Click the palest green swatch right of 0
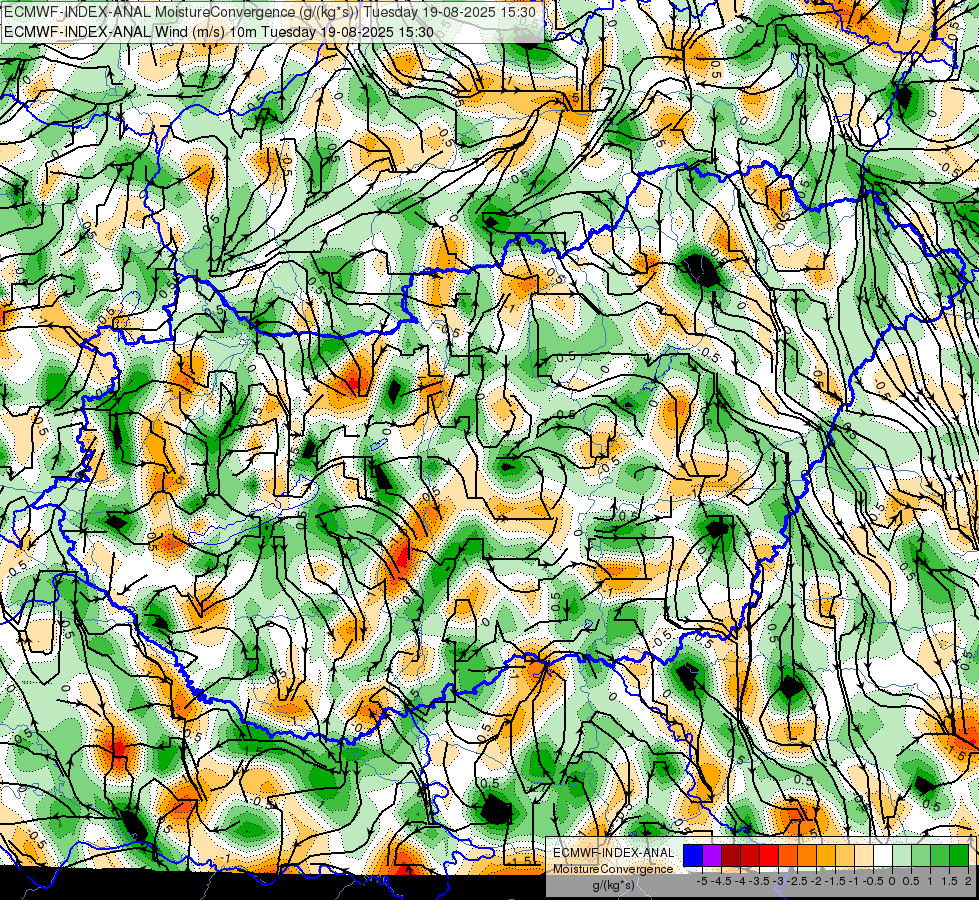This screenshot has height=900, width=979. pos(902,855)
